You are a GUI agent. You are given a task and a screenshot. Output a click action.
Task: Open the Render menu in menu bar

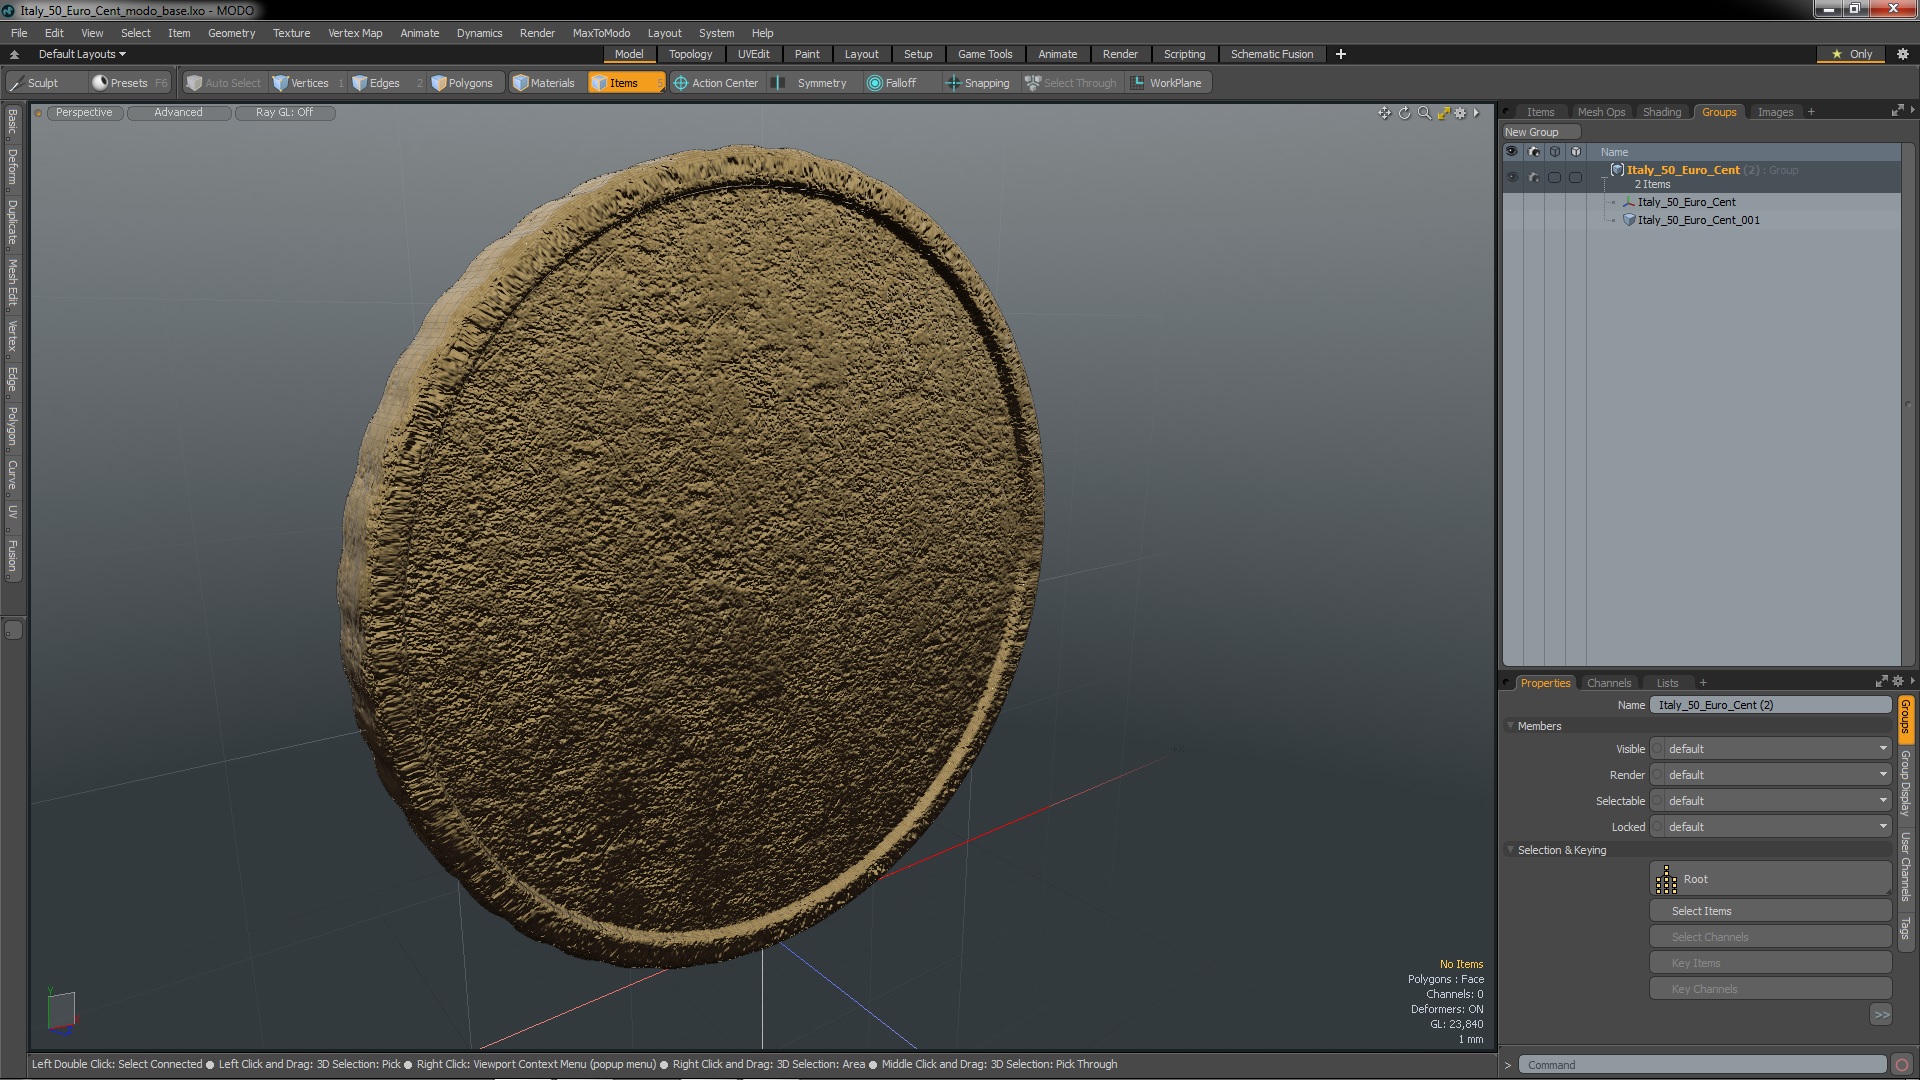tap(537, 33)
